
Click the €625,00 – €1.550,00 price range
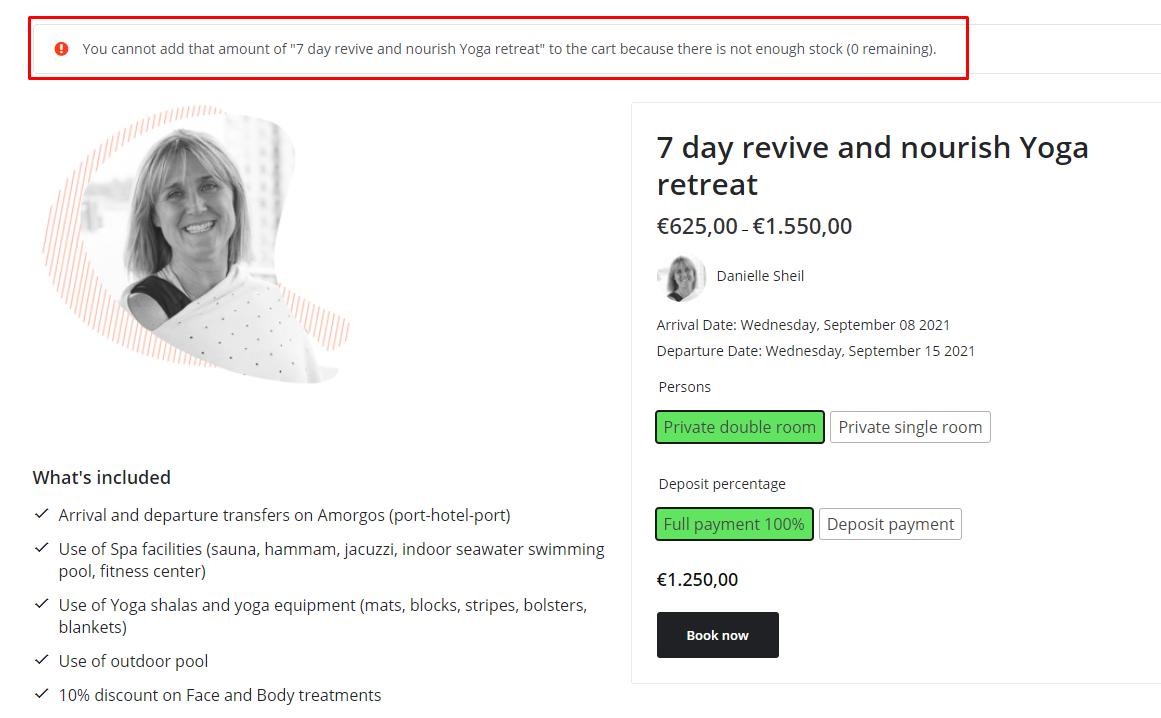(x=754, y=226)
